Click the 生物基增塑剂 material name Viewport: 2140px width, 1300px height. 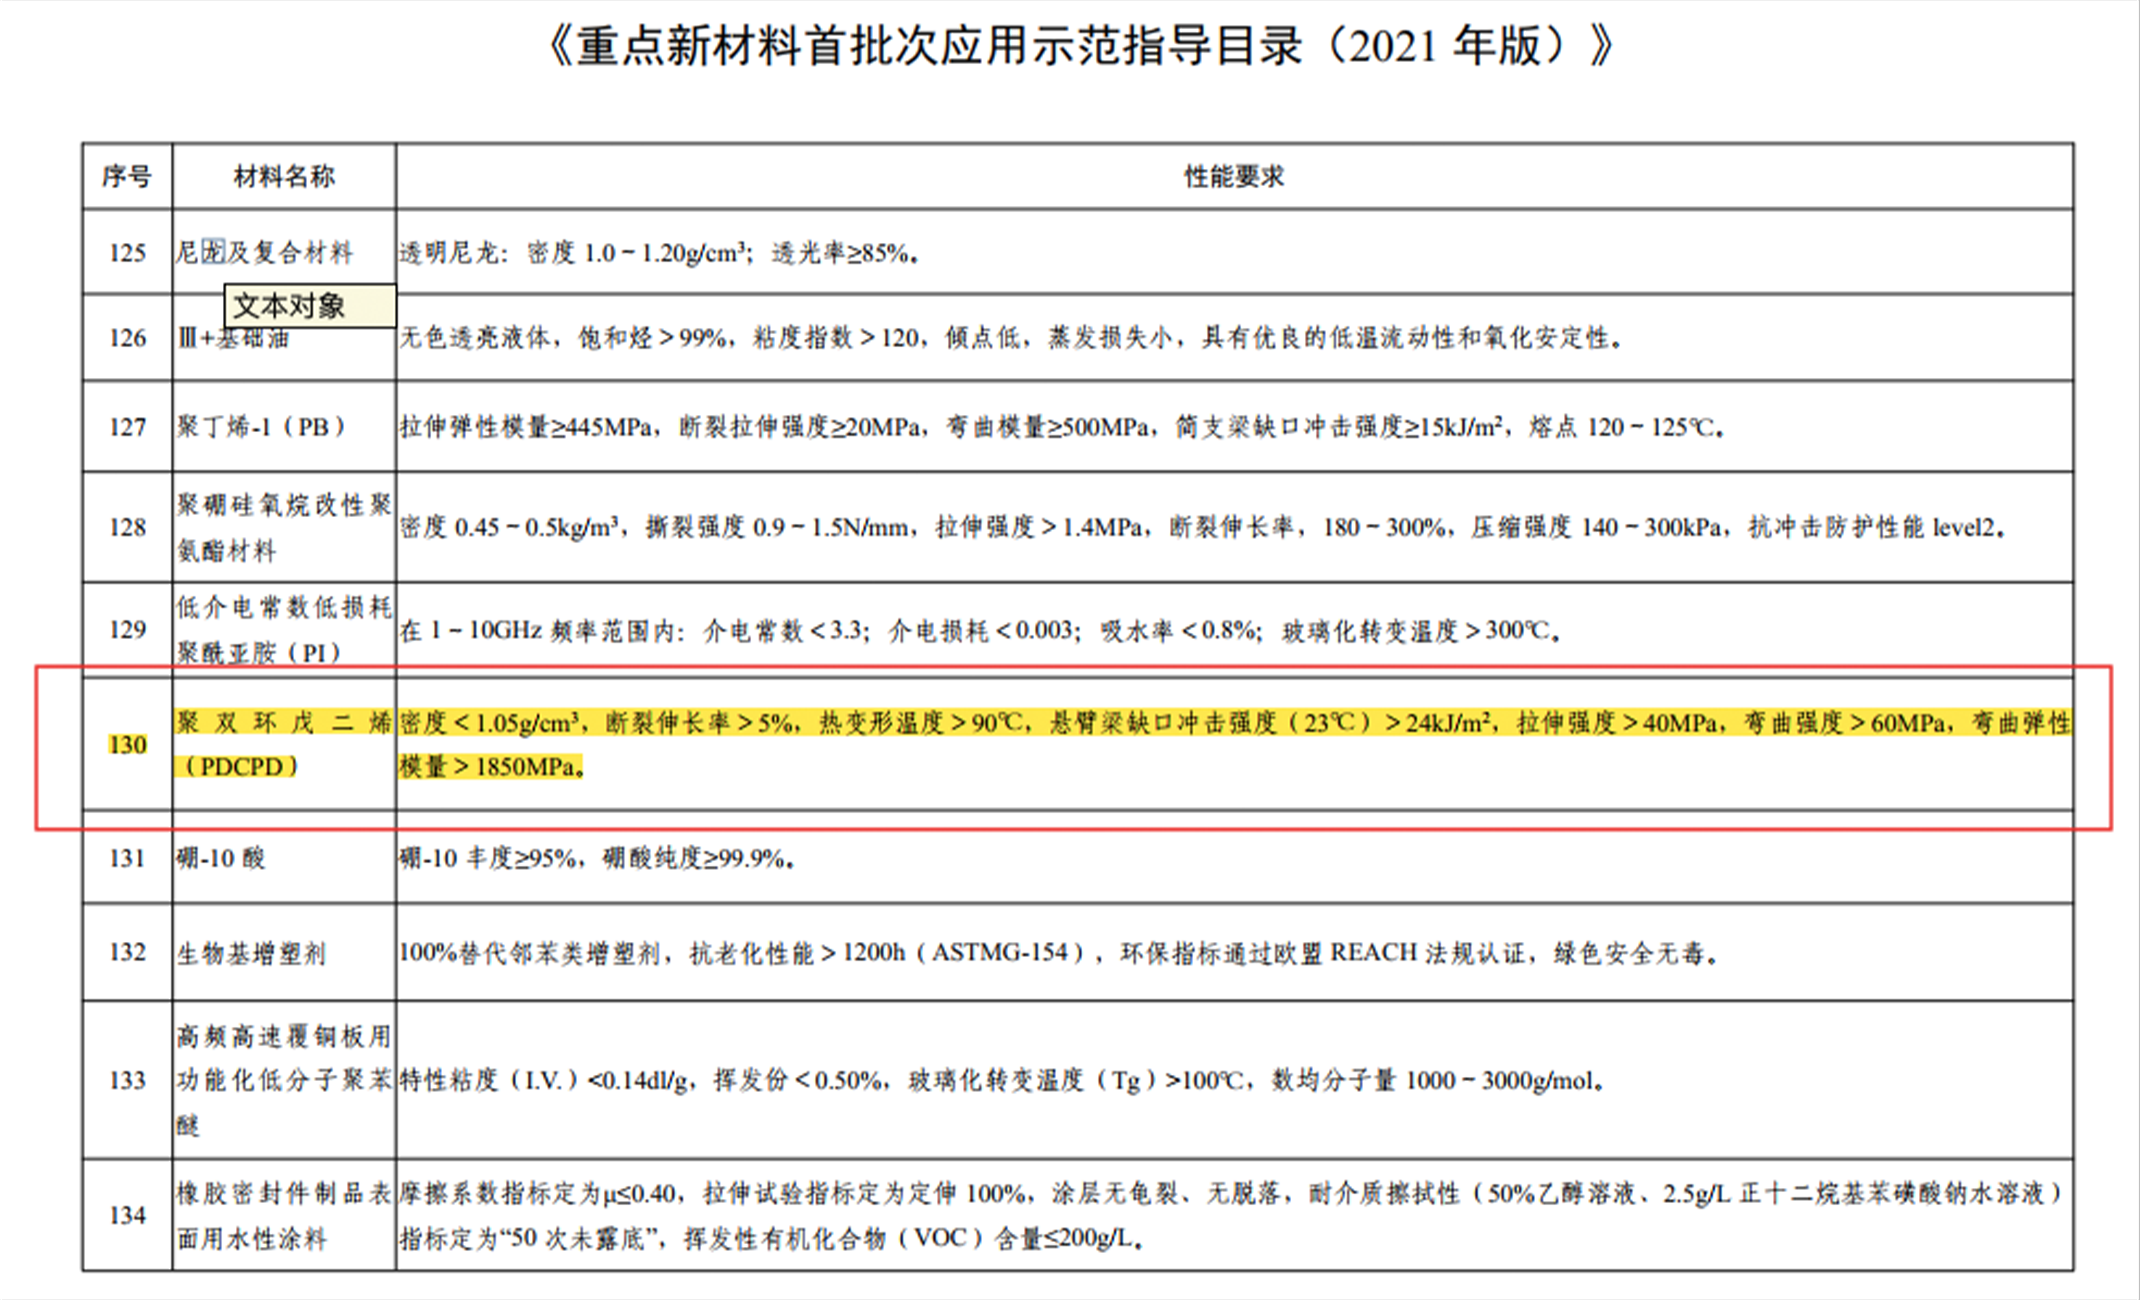[x=252, y=953]
